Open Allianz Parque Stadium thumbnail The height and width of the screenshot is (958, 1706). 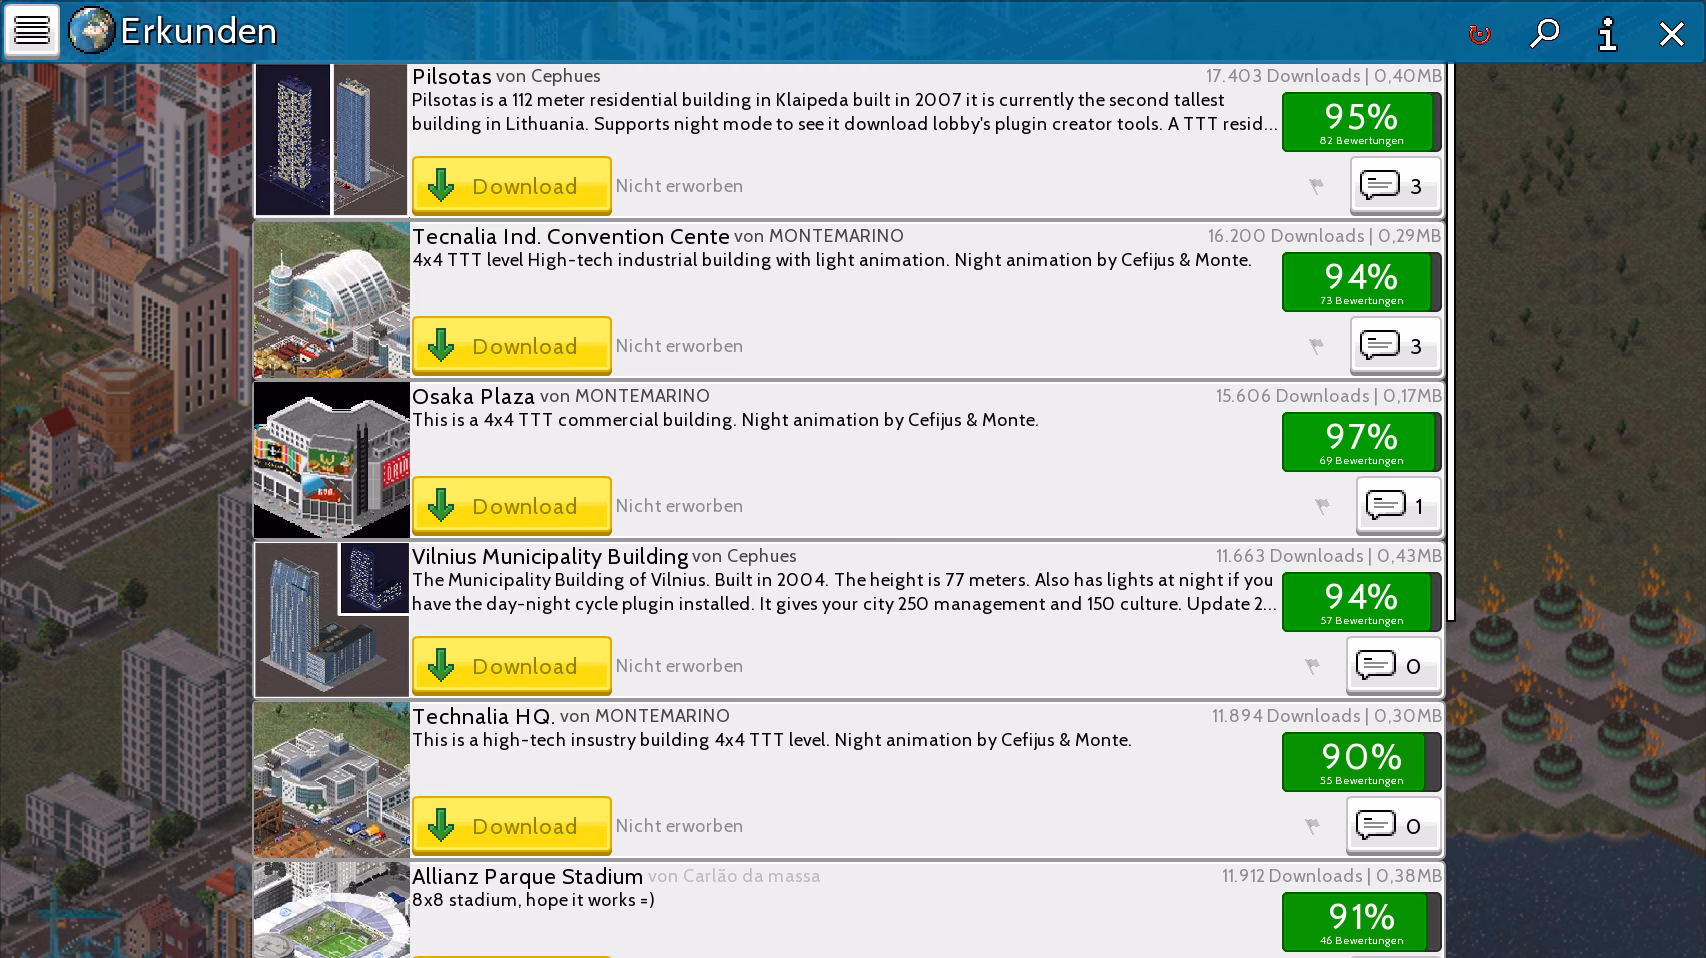coord(331,910)
